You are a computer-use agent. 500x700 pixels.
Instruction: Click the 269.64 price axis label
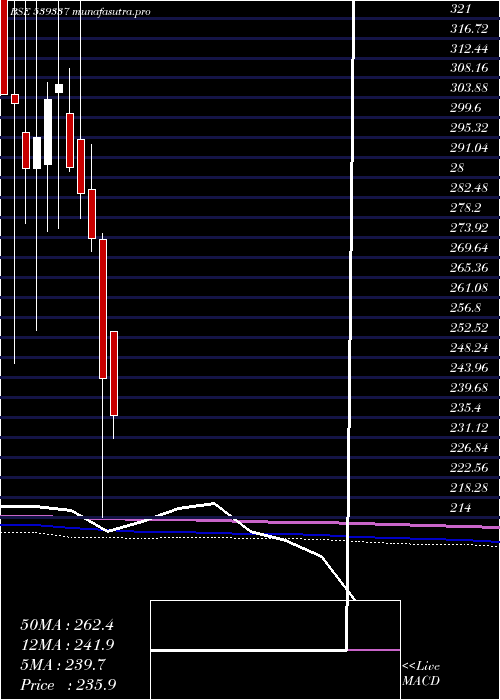click(x=469, y=248)
